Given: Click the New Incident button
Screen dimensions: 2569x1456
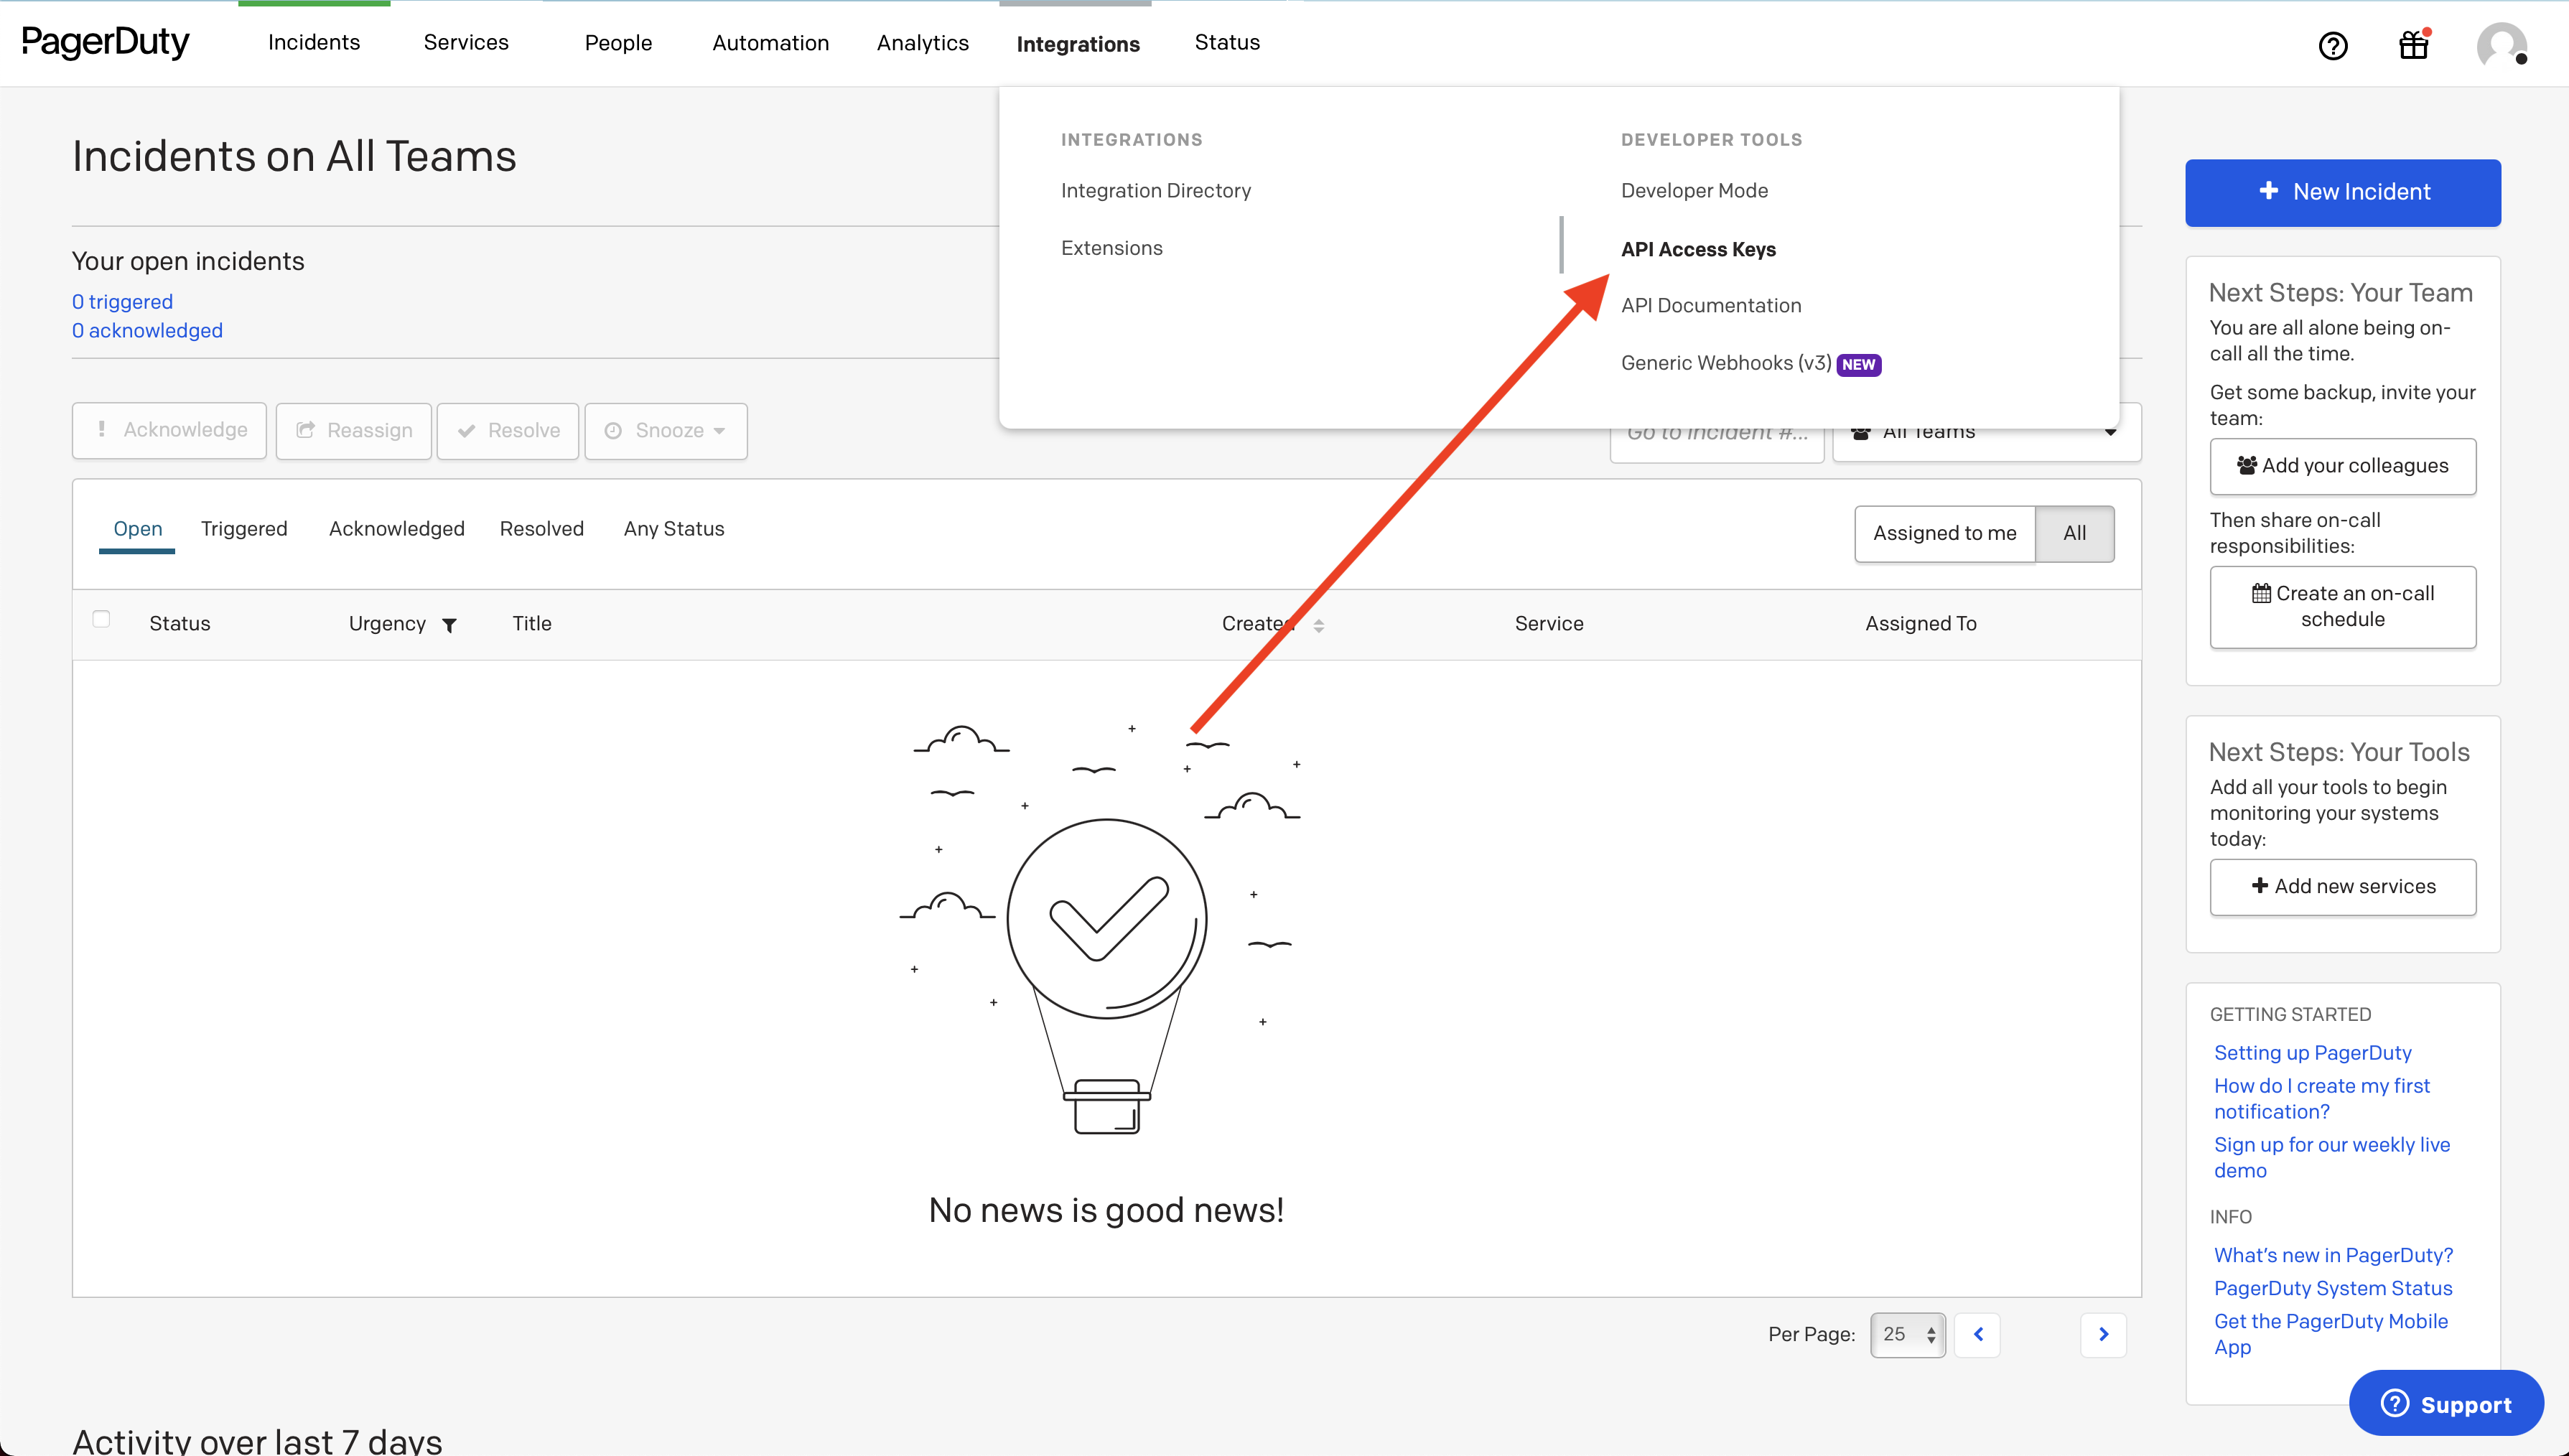Looking at the screenshot, I should point(2342,192).
